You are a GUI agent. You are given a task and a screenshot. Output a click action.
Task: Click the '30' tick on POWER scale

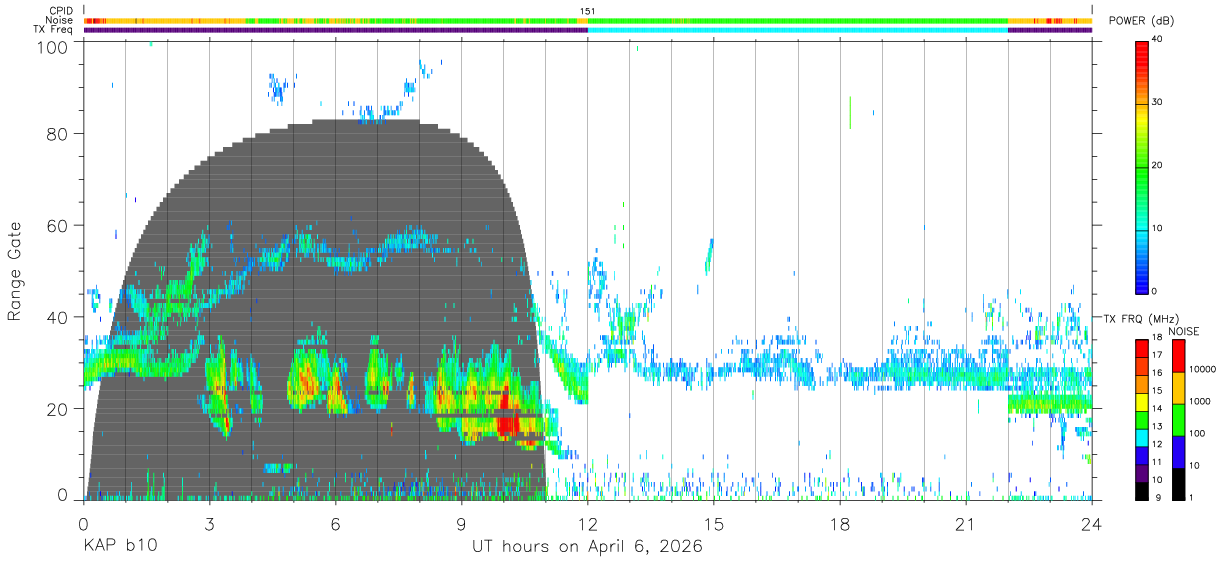(1157, 103)
